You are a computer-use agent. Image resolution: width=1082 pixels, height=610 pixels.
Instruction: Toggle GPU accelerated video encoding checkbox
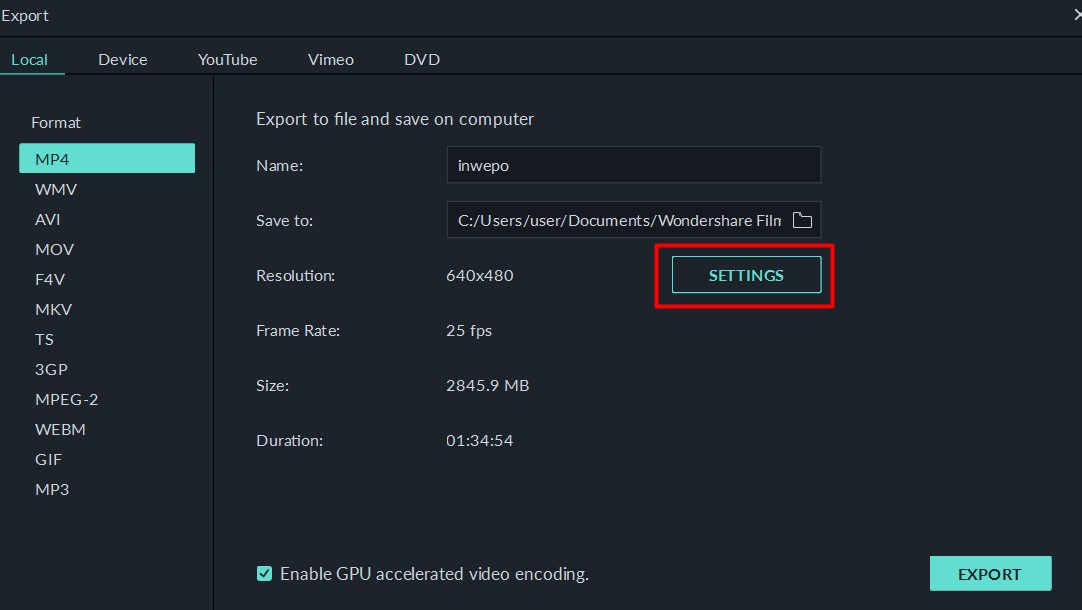[x=264, y=574]
